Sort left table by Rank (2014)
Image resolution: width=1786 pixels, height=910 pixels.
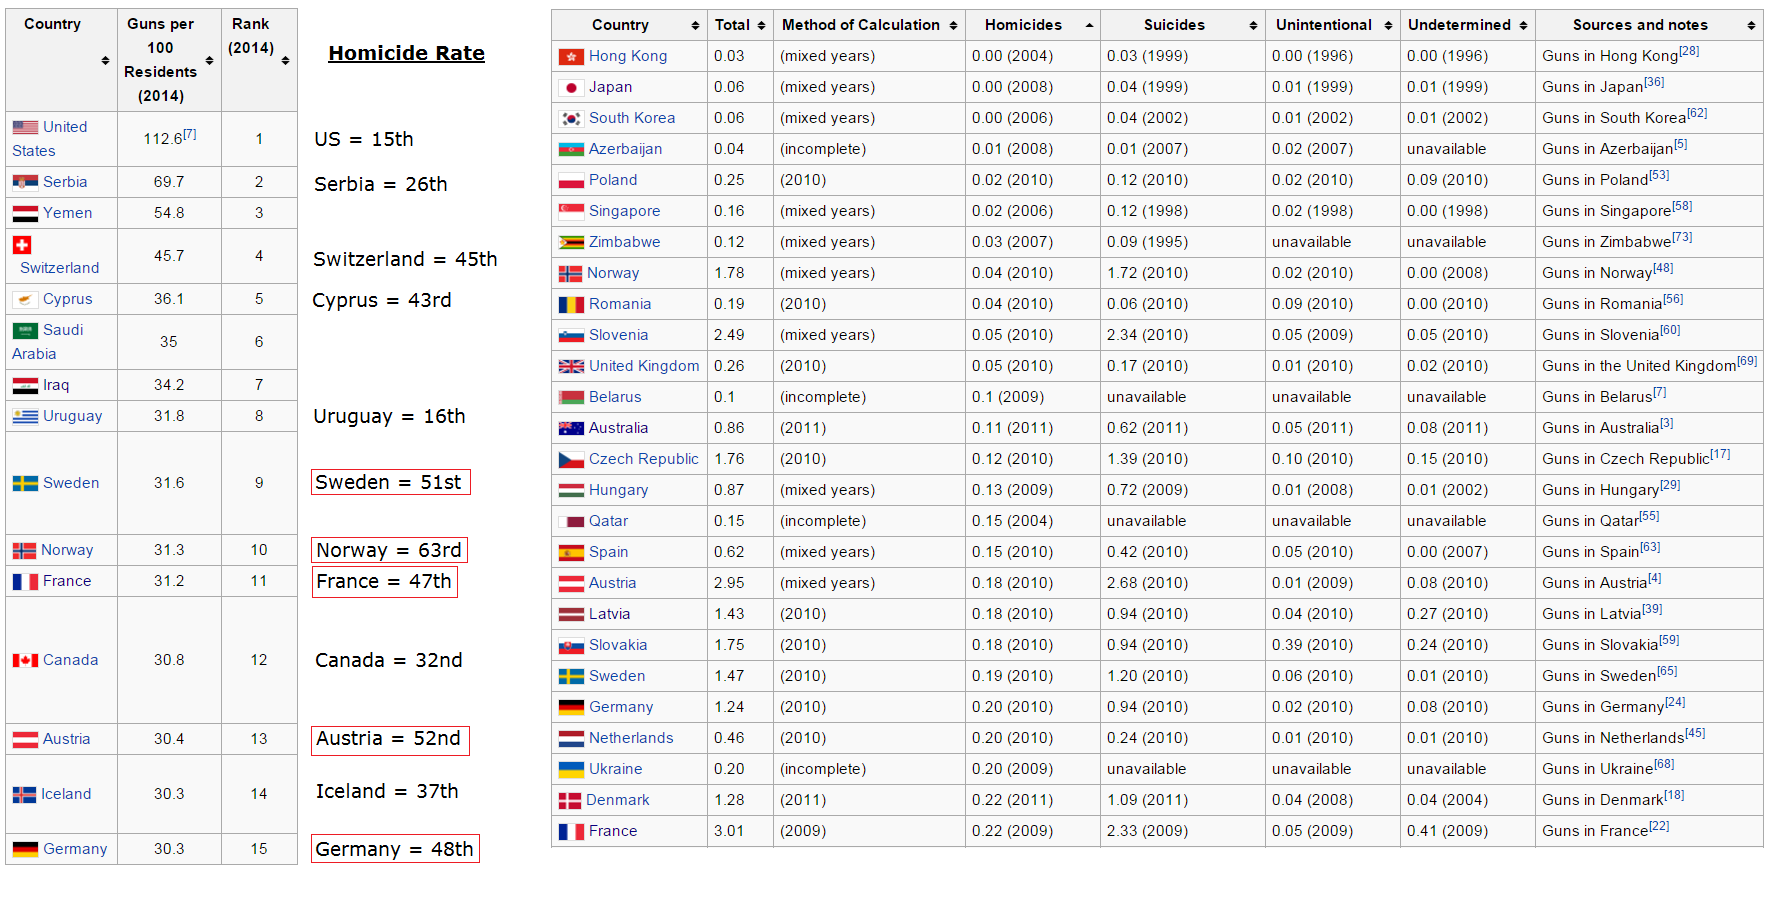285,61
